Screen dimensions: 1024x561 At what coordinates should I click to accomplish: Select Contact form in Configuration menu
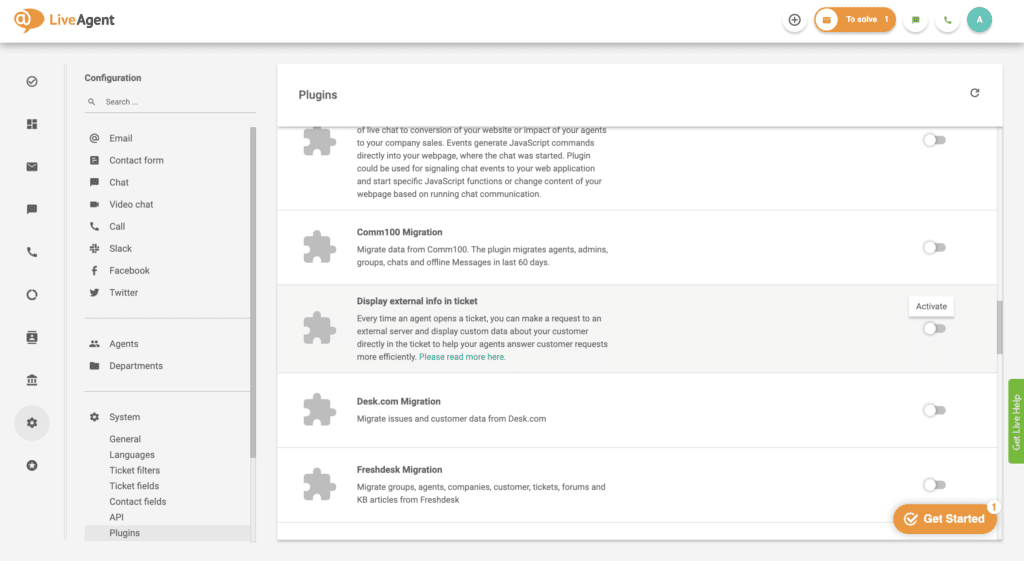(x=136, y=160)
